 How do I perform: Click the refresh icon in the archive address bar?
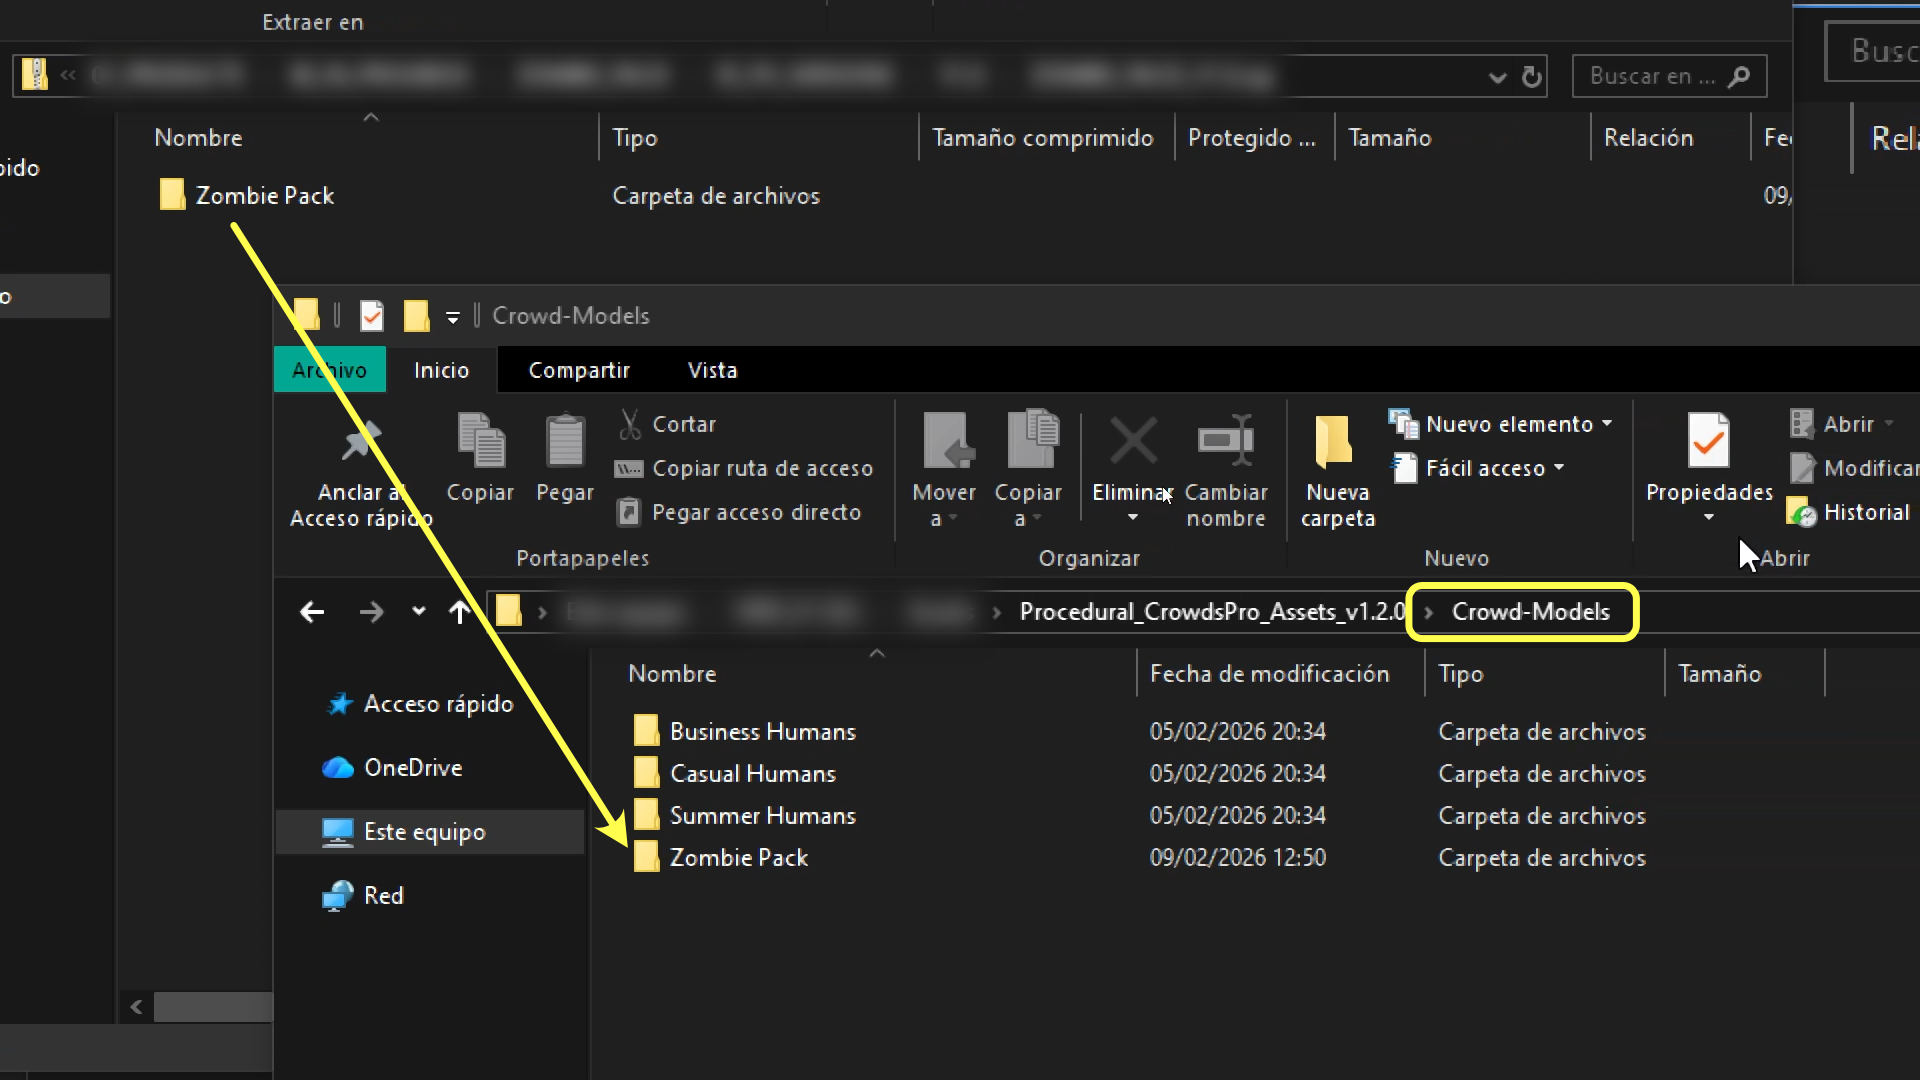point(1531,77)
